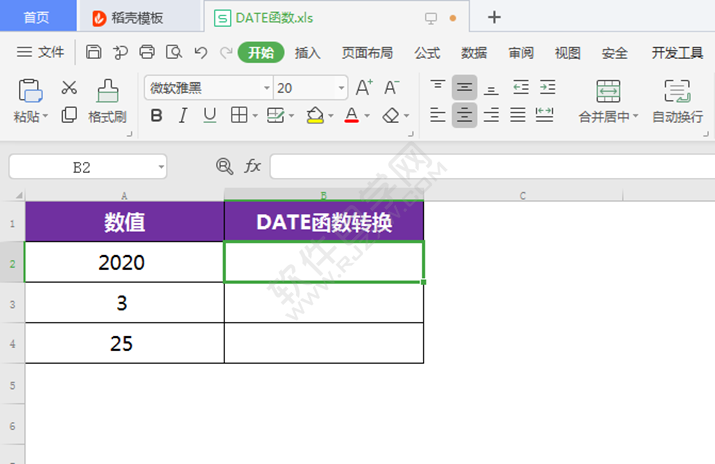Toggle center horizontal alignment
Image resolution: width=715 pixels, height=464 pixels.
click(x=464, y=115)
